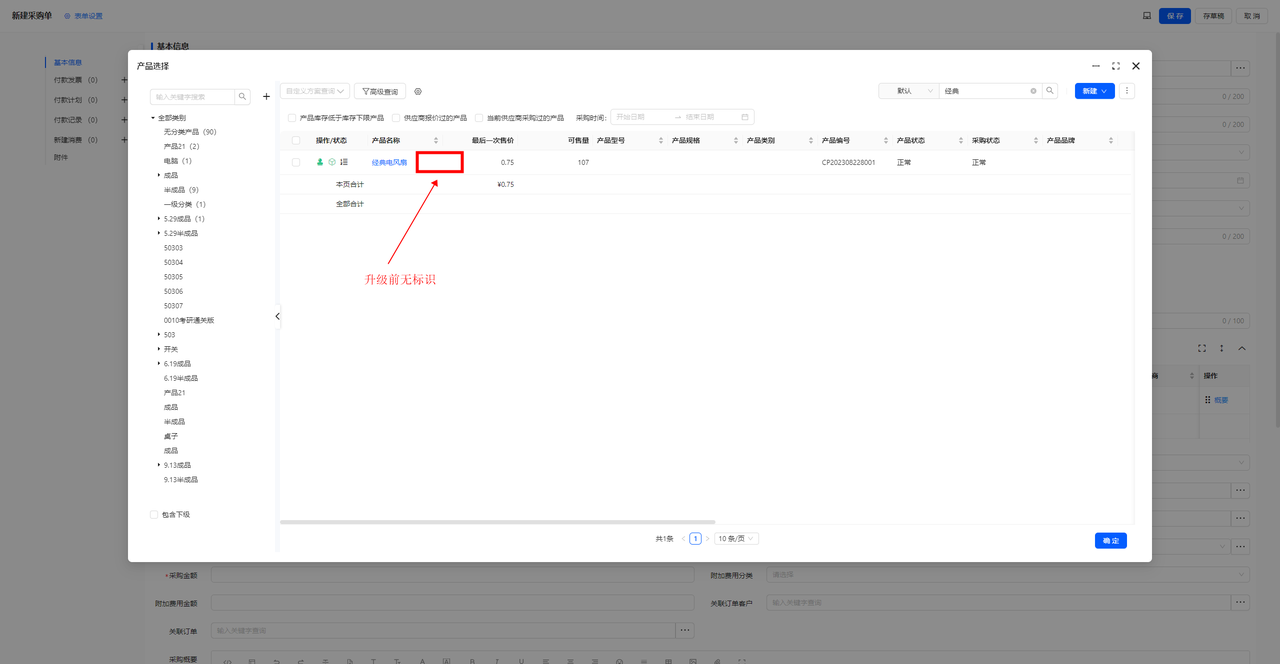Open the more options menu beside 新建
The height and width of the screenshot is (664, 1280).
point(1128,91)
